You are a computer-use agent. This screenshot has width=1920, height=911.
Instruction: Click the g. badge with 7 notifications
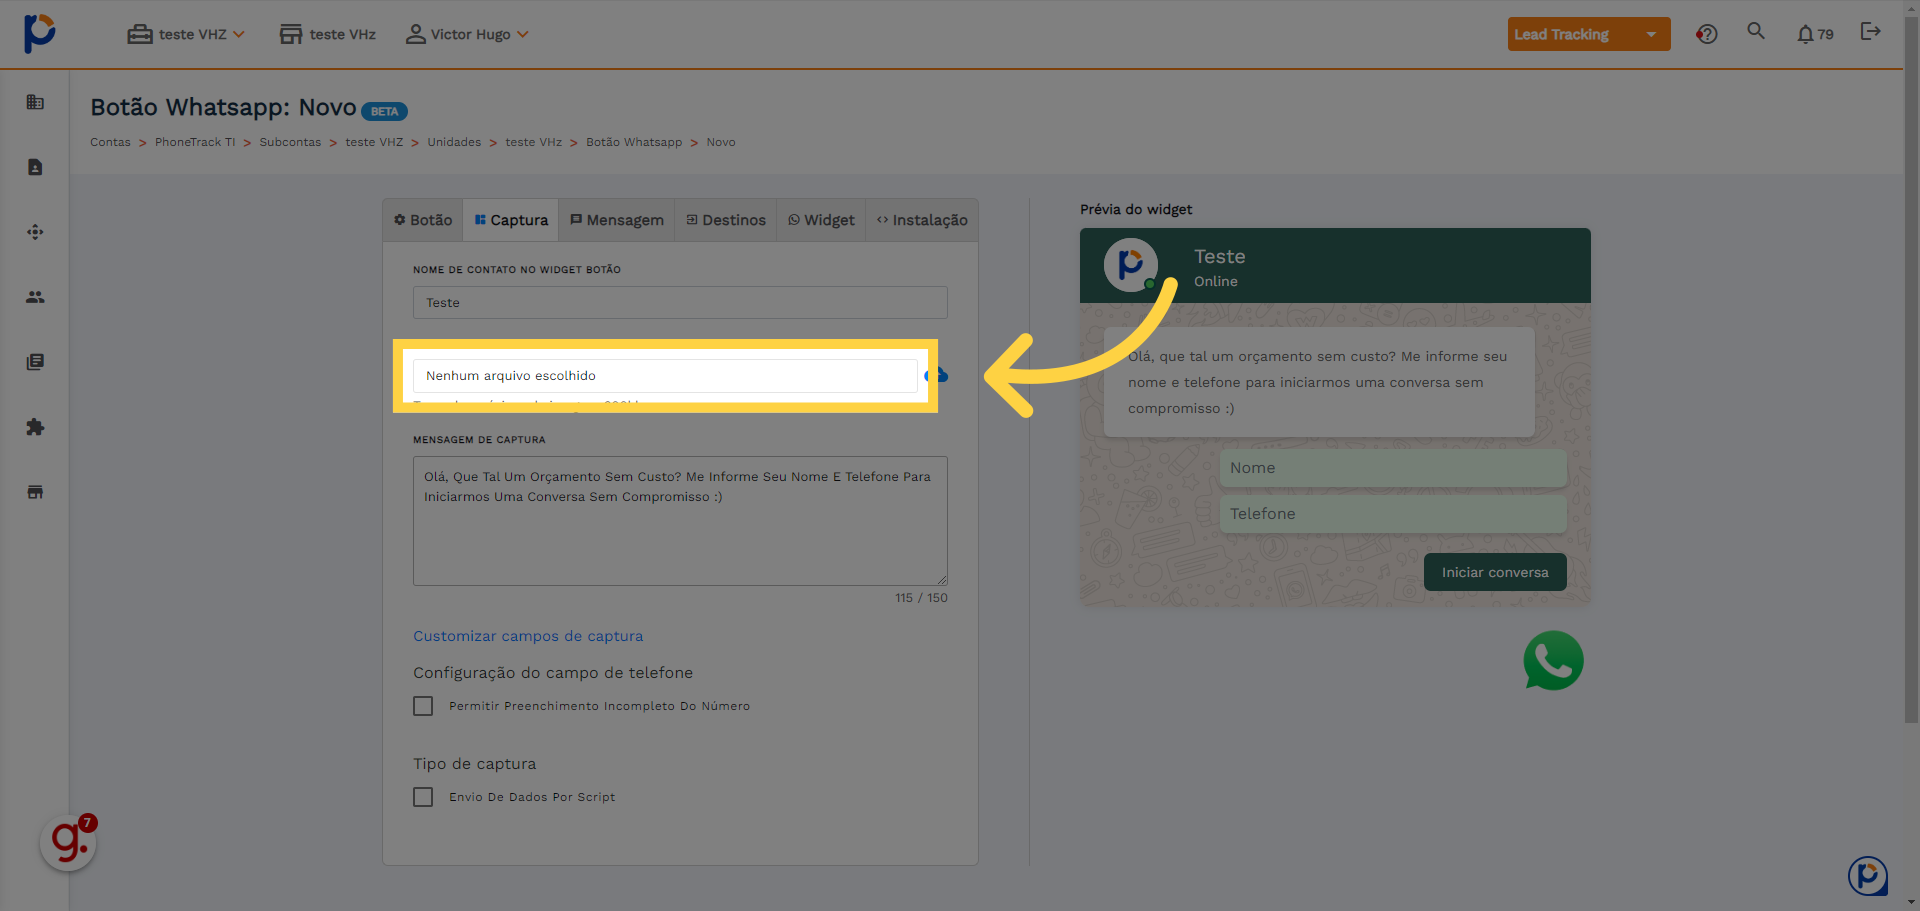[x=68, y=842]
